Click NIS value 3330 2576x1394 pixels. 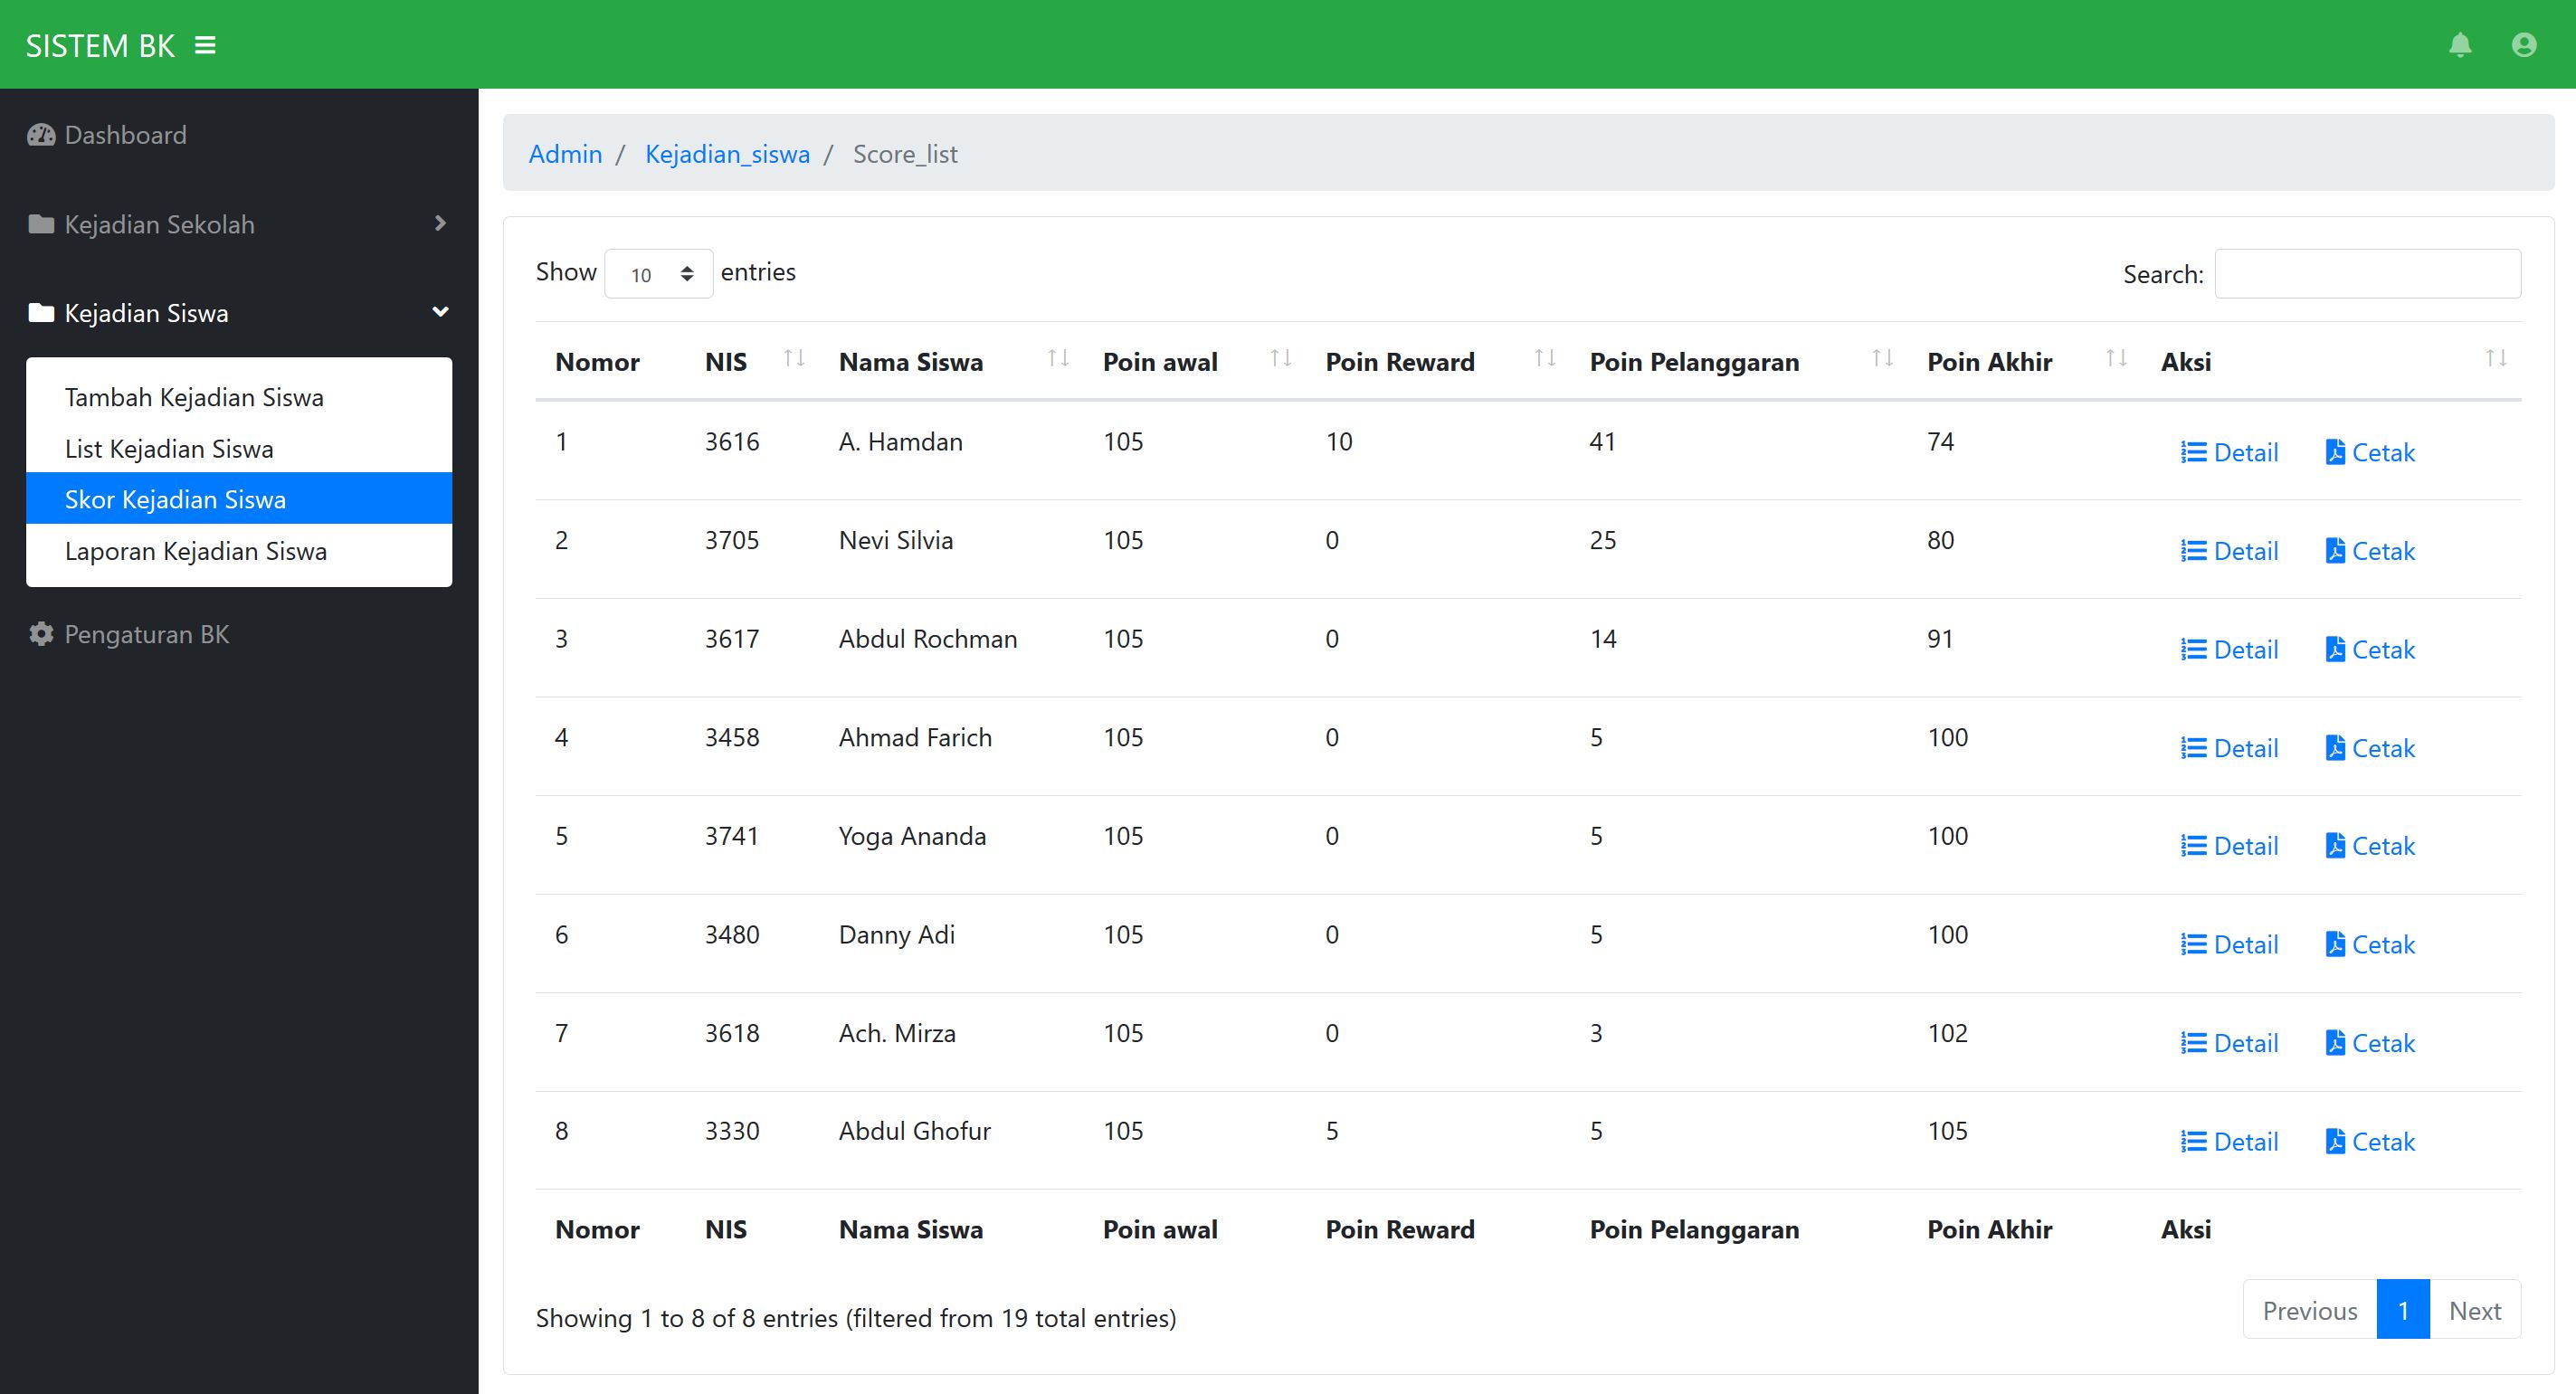[x=732, y=1131]
